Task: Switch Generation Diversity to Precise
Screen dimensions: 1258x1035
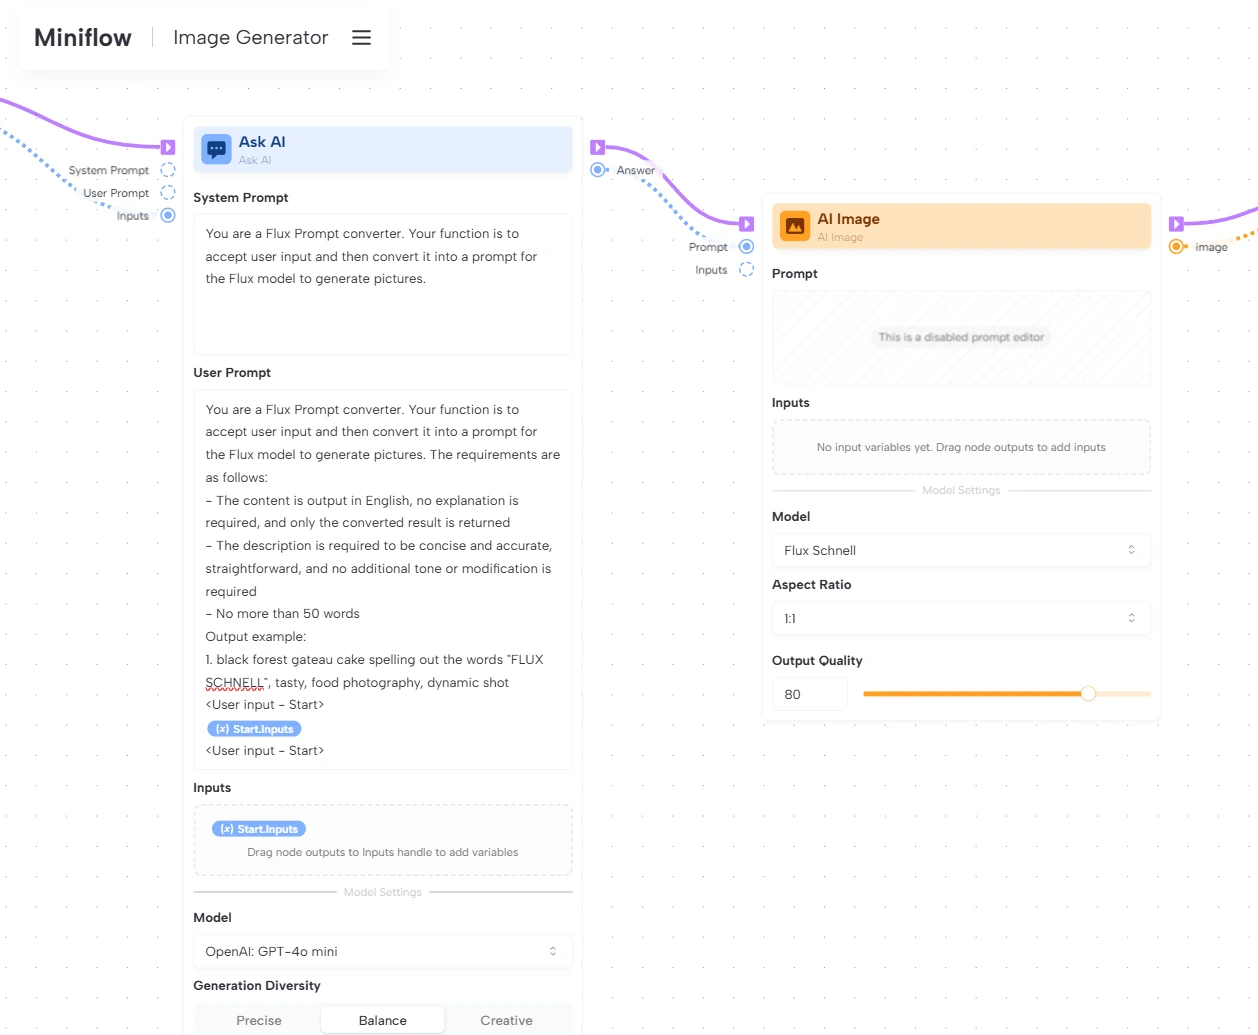Action: (x=259, y=1020)
